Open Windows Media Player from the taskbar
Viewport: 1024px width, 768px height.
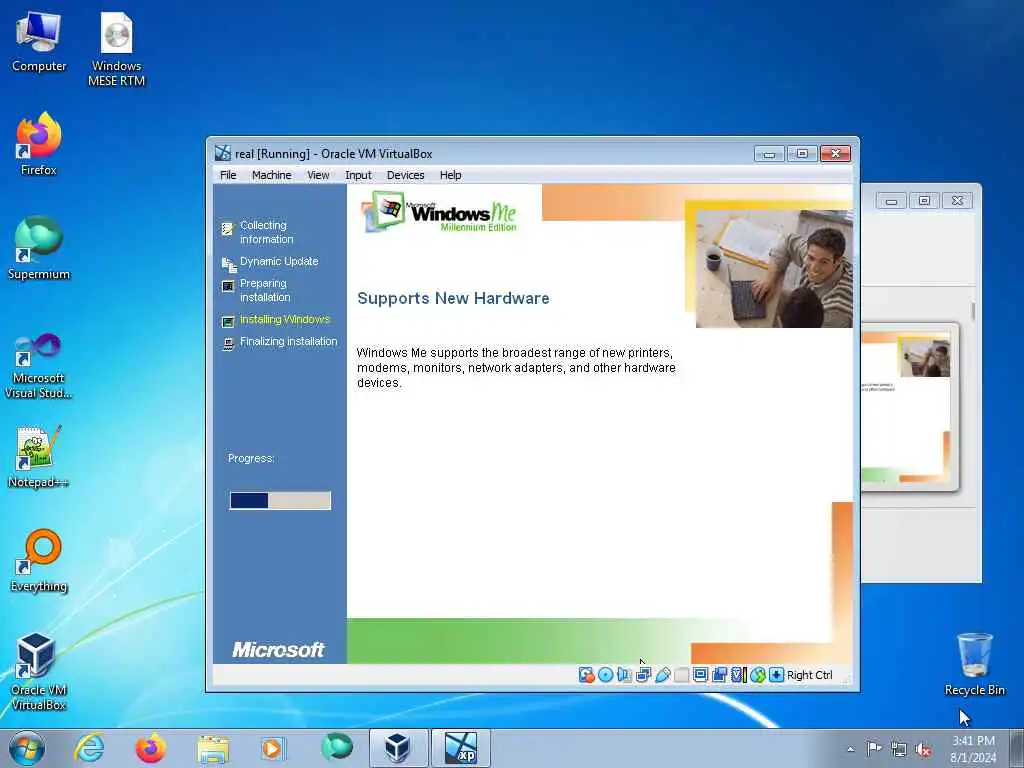(272, 748)
